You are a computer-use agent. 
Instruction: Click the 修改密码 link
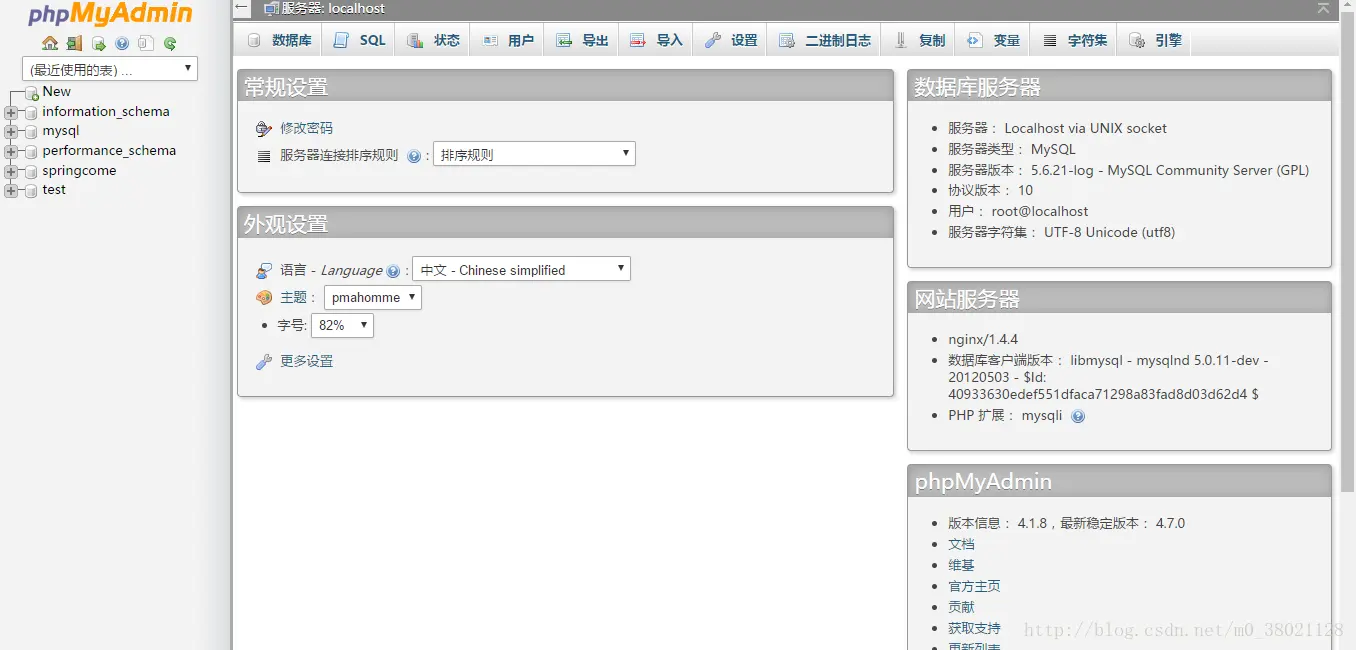tap(306, 128)
